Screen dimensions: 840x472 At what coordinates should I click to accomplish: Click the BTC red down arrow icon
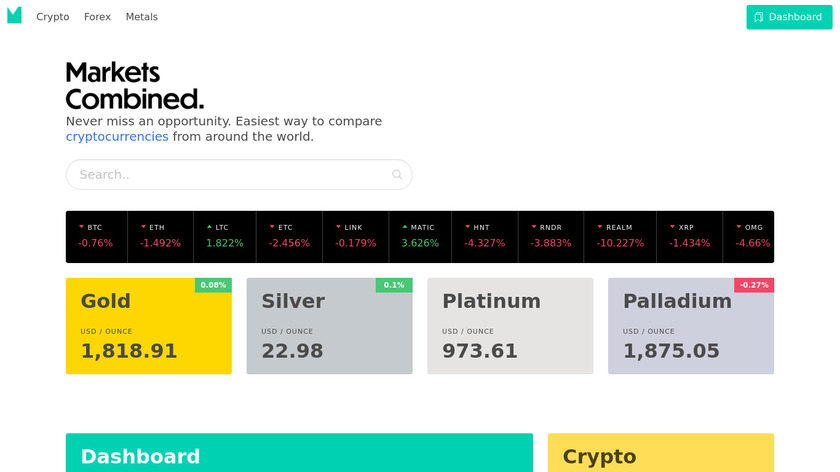[x=81, y=227]
